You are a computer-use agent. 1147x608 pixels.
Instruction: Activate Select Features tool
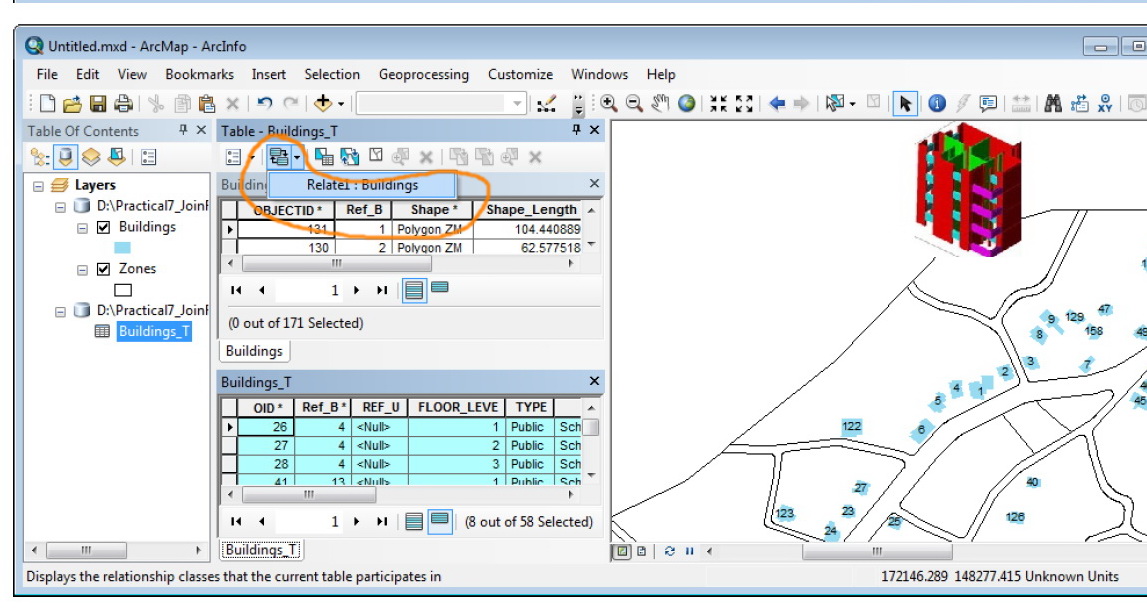tap(834, 104)
